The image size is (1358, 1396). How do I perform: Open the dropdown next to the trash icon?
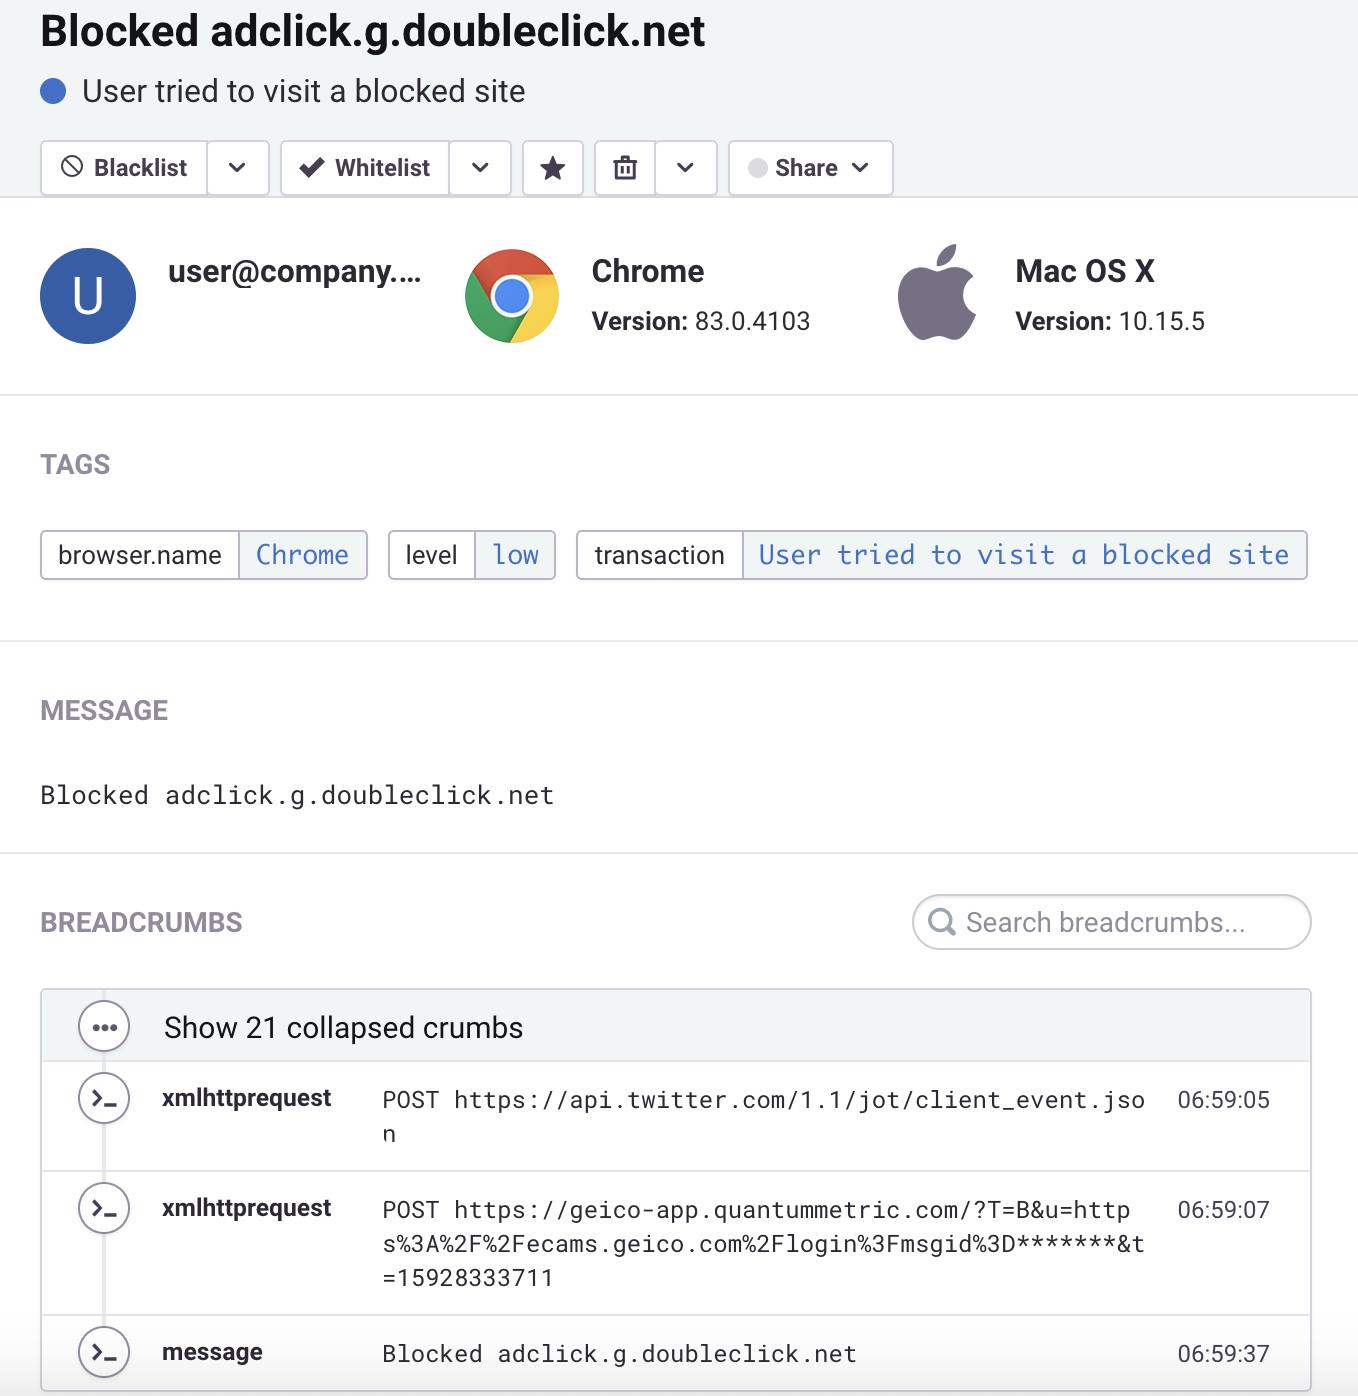click(686, 168)
